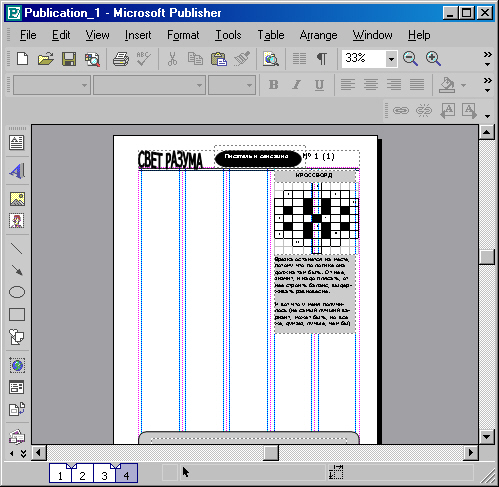Image resolution: width=499 pixels, height=487 pixels.
Task: Open the 33% zoom dropdown
Action: tap(391, 59)
